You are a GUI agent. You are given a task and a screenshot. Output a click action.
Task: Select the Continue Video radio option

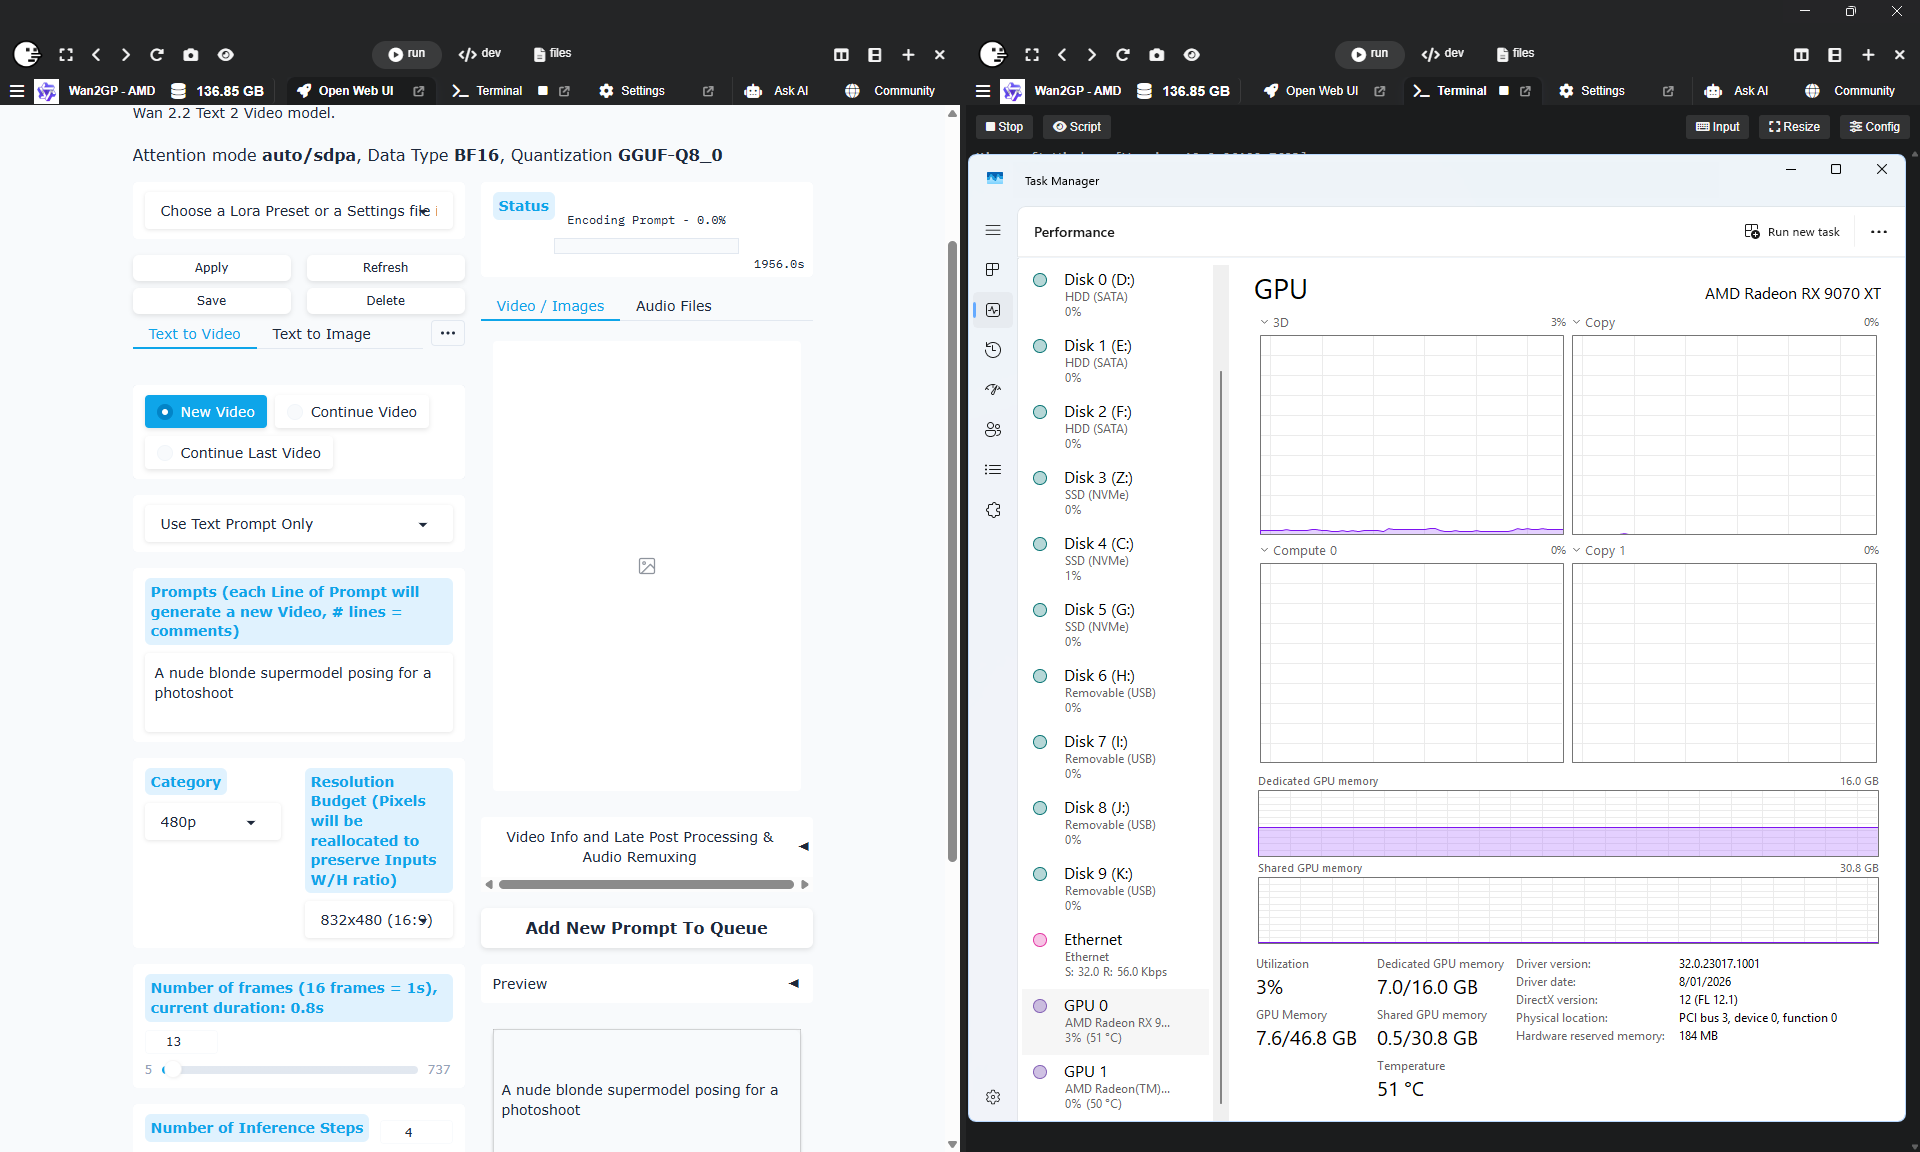351,412
